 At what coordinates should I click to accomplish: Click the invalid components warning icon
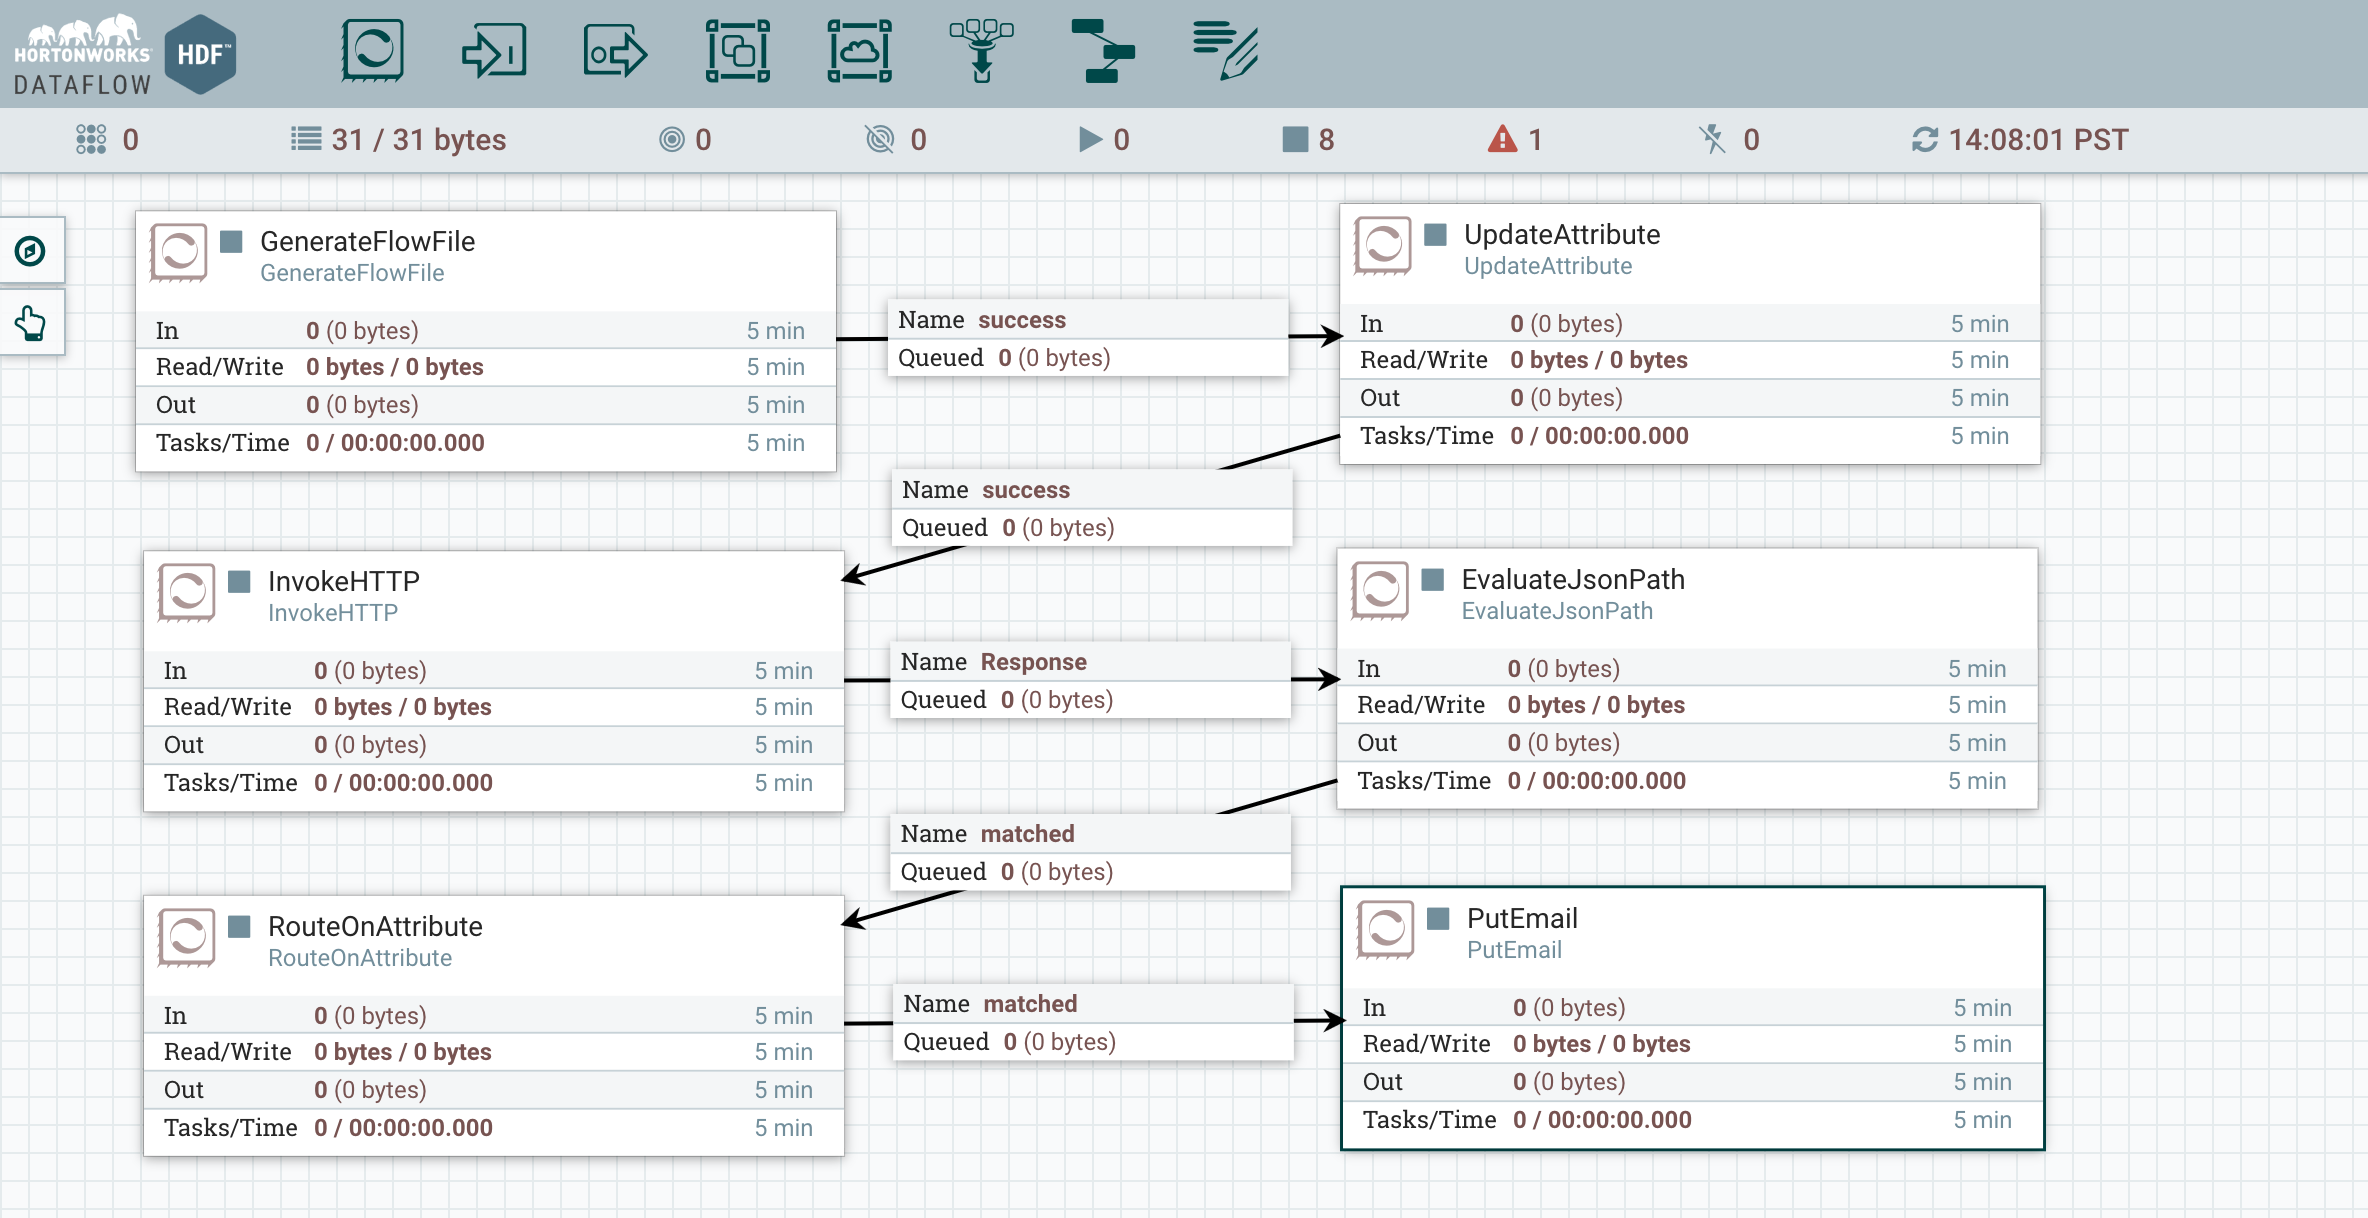(1502, 139)
